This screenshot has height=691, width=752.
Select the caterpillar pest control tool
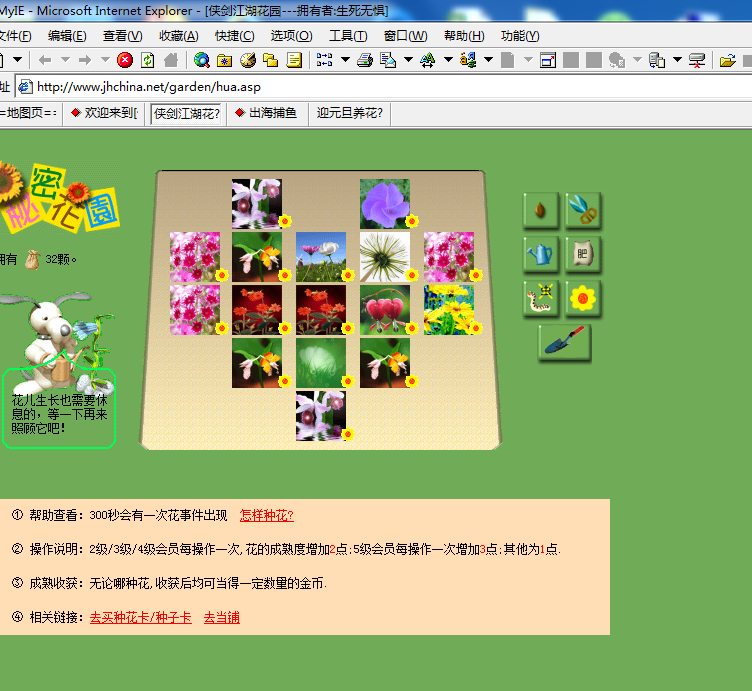click(540, 298)
